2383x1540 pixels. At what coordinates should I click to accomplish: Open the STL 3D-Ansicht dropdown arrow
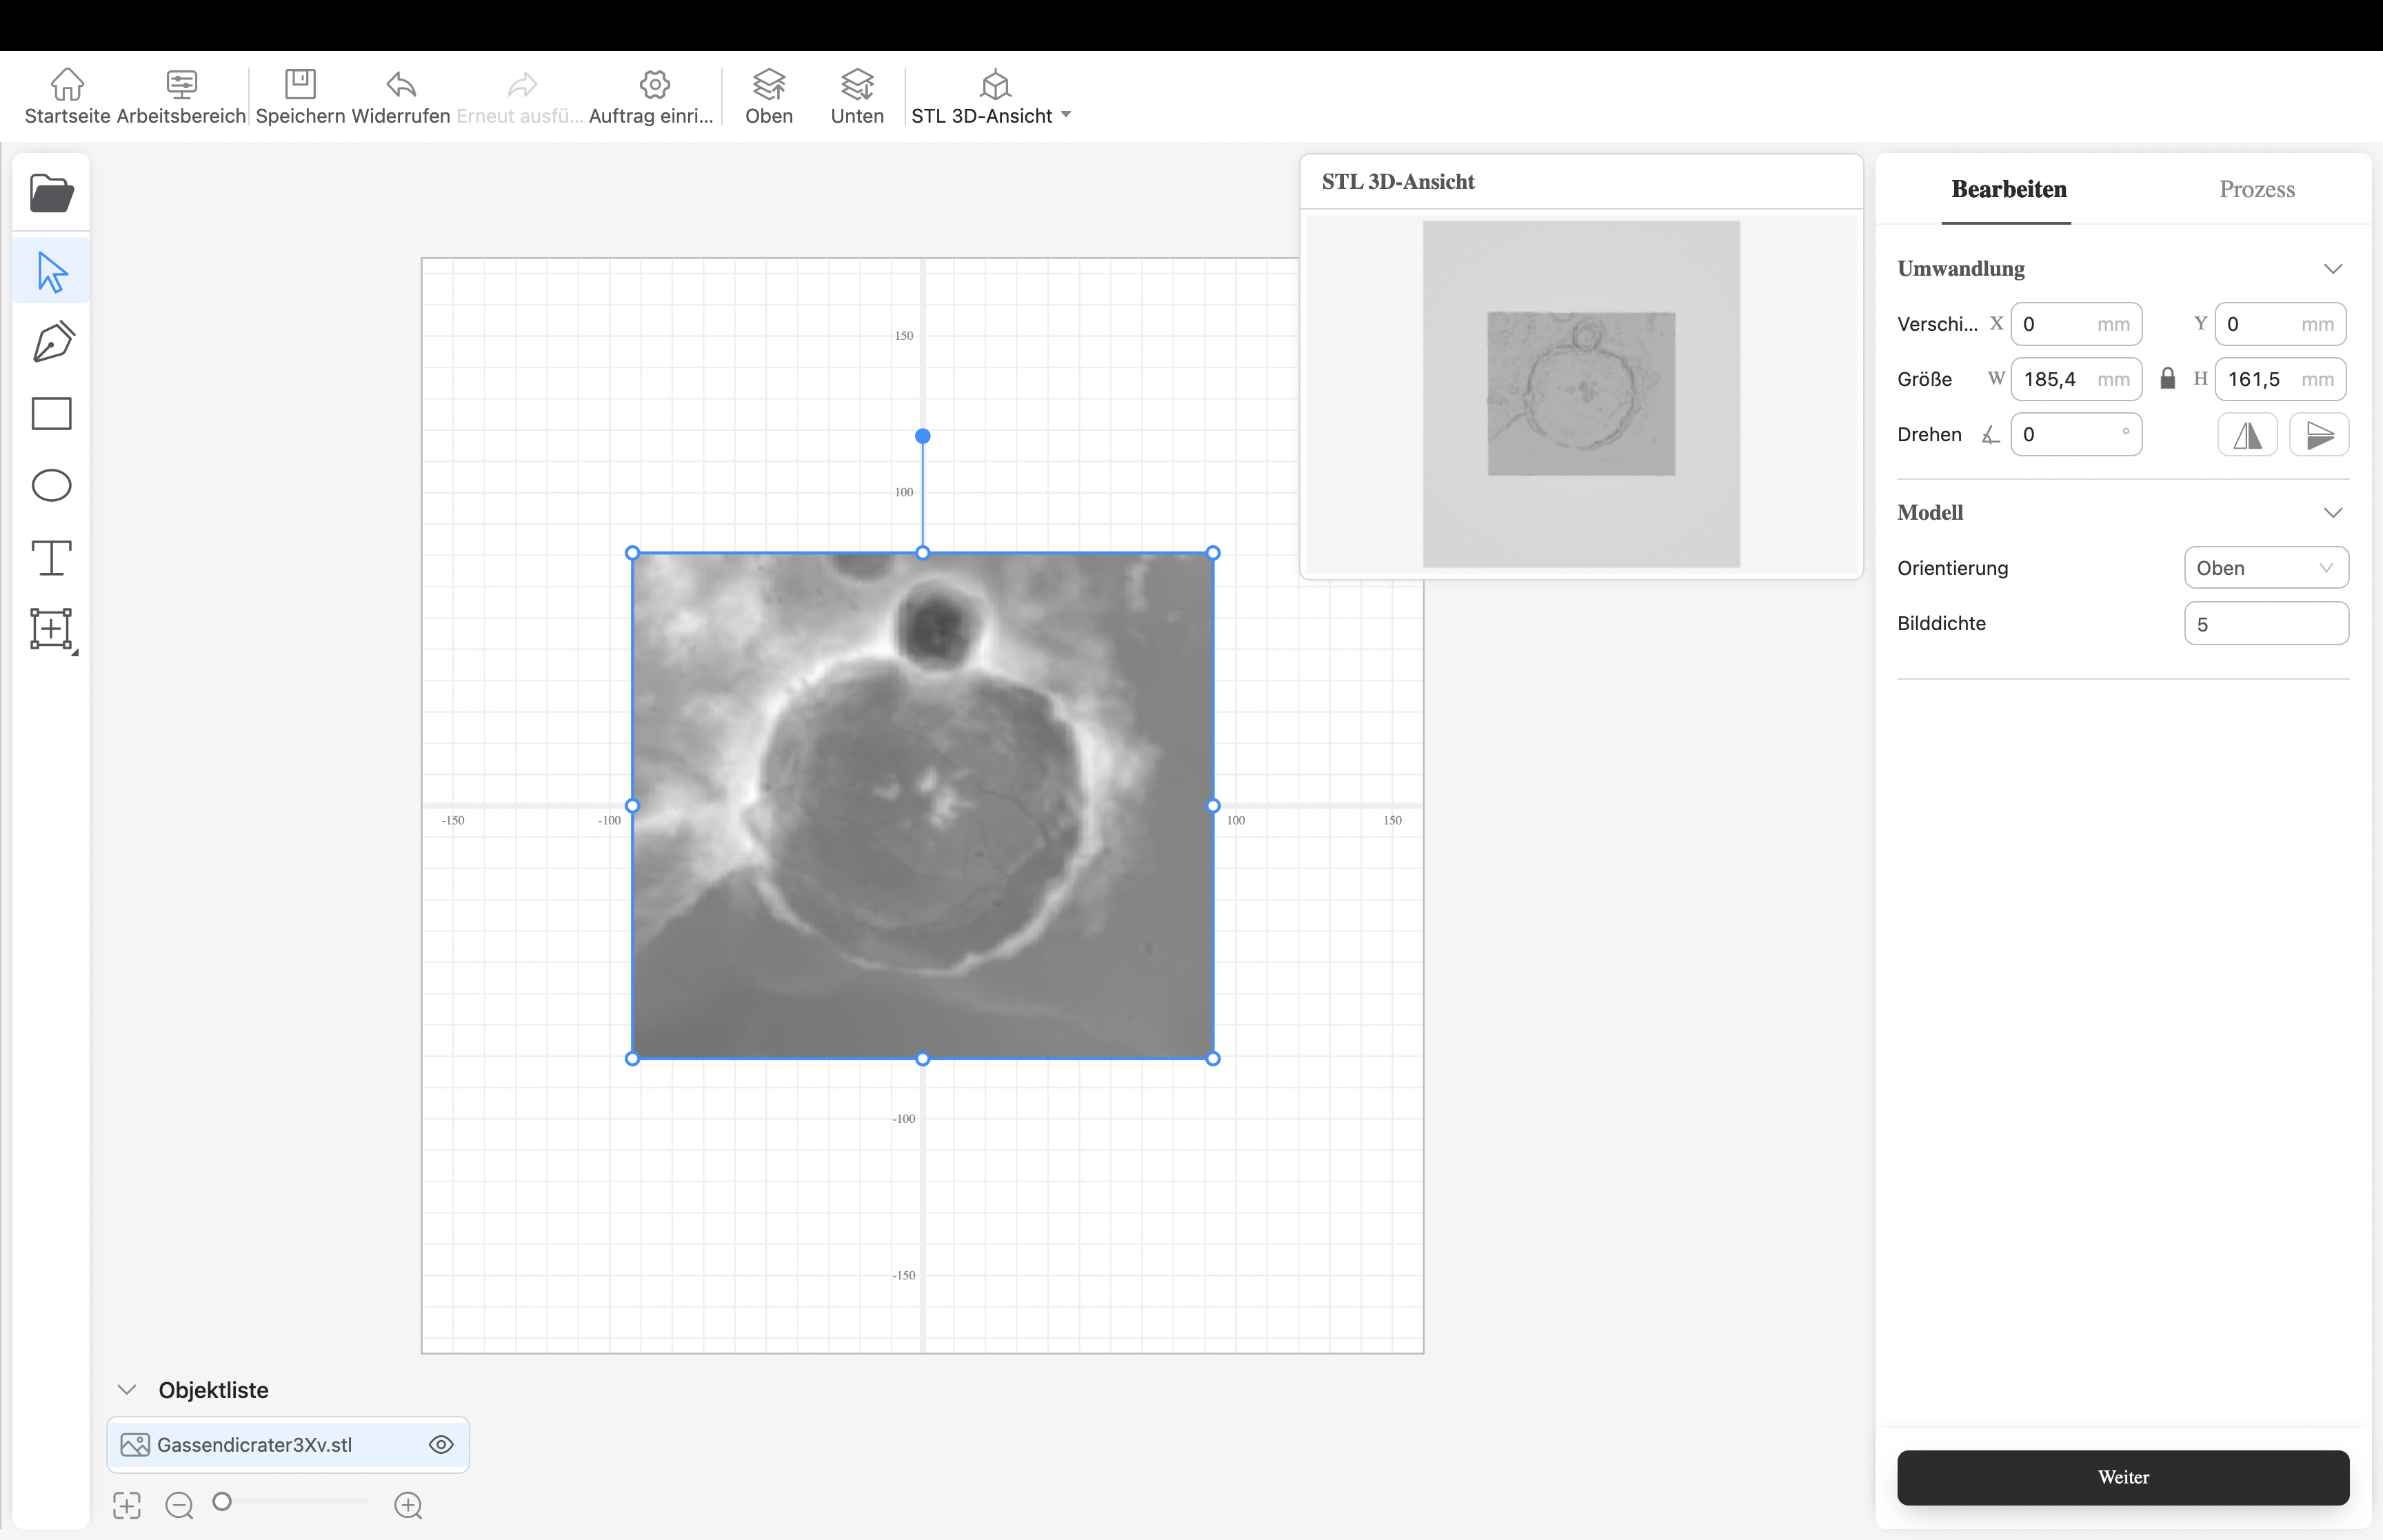click(1066, 115)
